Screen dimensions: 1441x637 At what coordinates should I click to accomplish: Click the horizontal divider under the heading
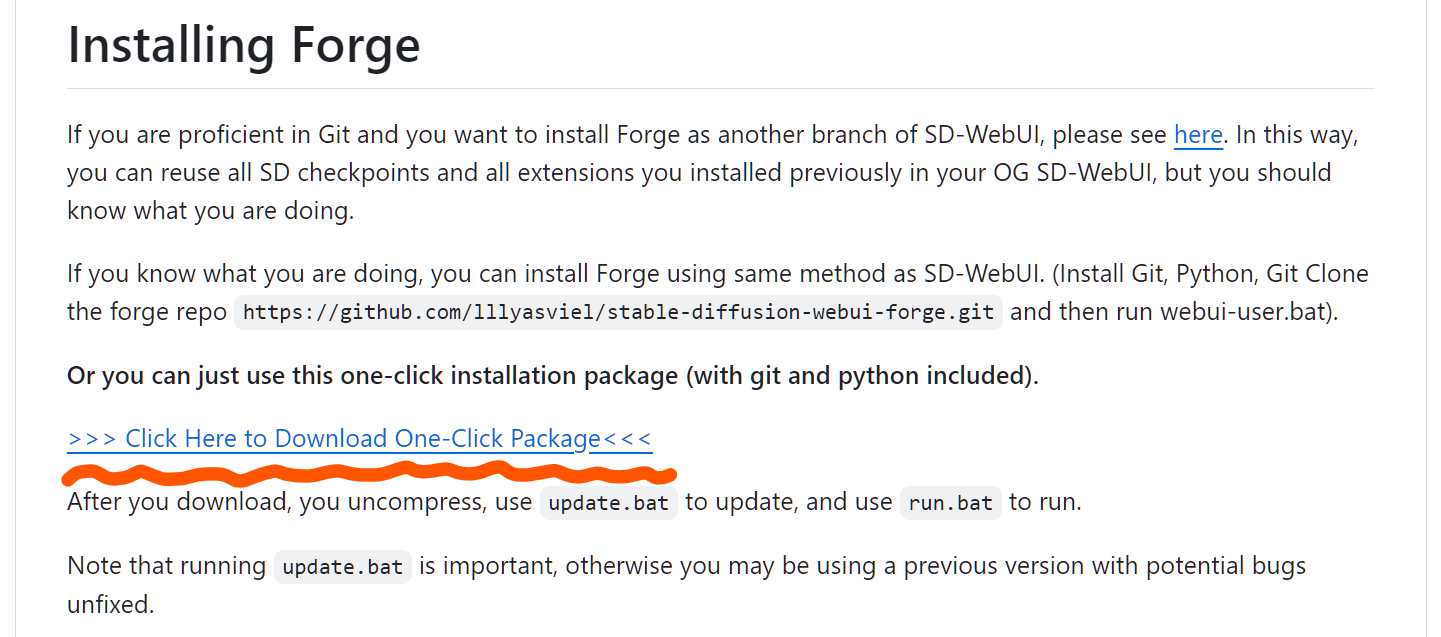pyautogui.click(x=720, y=88)
